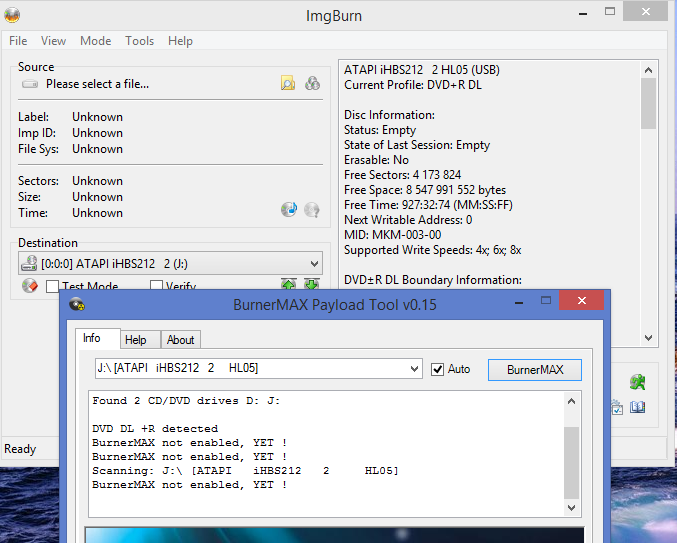This screenshot has width=677, height=543.
Task: Maximize the BurnerMAX Payload Tool window
Action: tap(546, 301)
